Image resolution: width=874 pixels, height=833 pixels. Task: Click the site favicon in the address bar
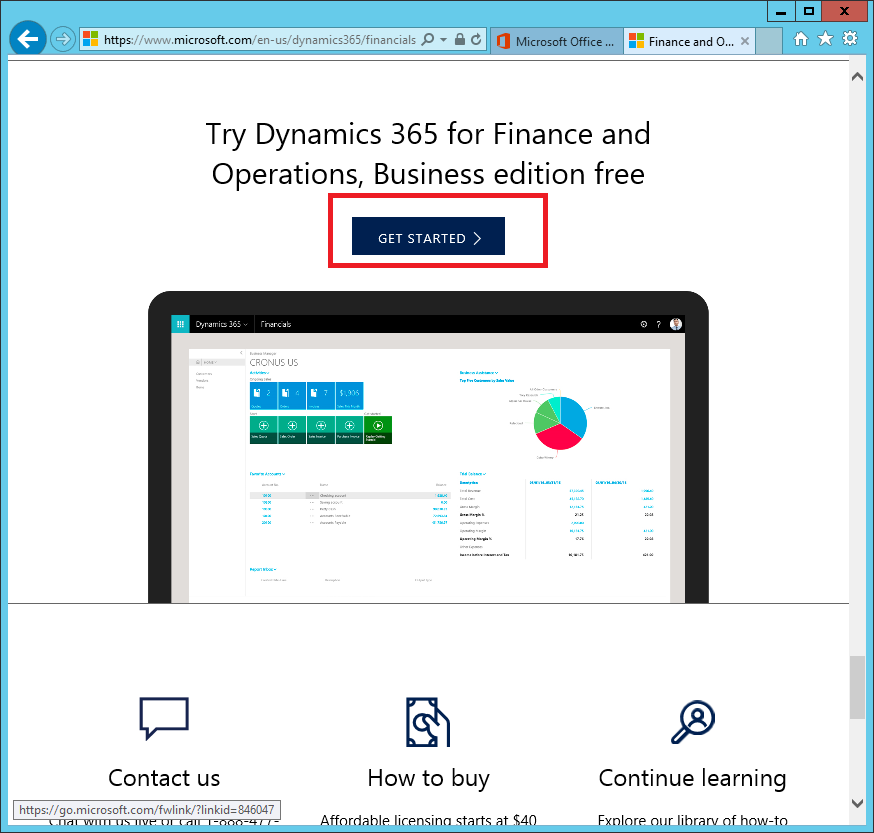90,39
